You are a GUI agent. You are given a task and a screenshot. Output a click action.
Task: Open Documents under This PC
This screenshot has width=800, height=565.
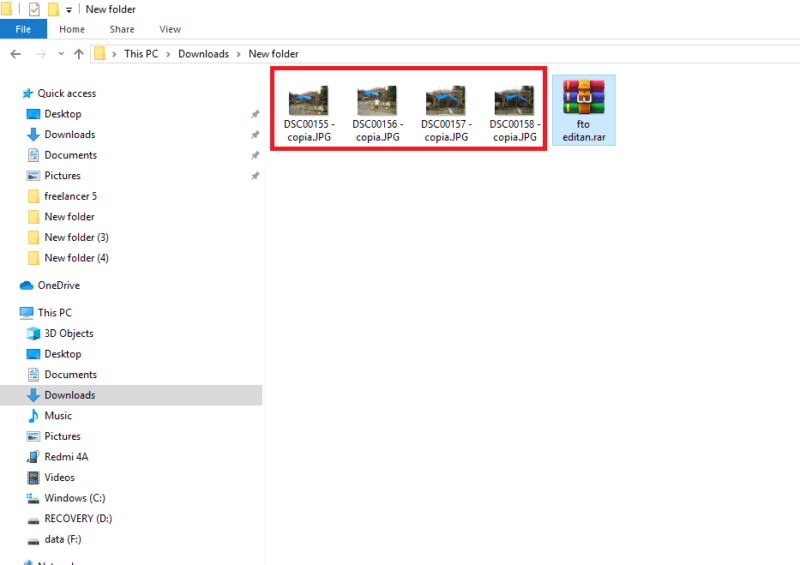pyautogui.click(x=70, y=375)
